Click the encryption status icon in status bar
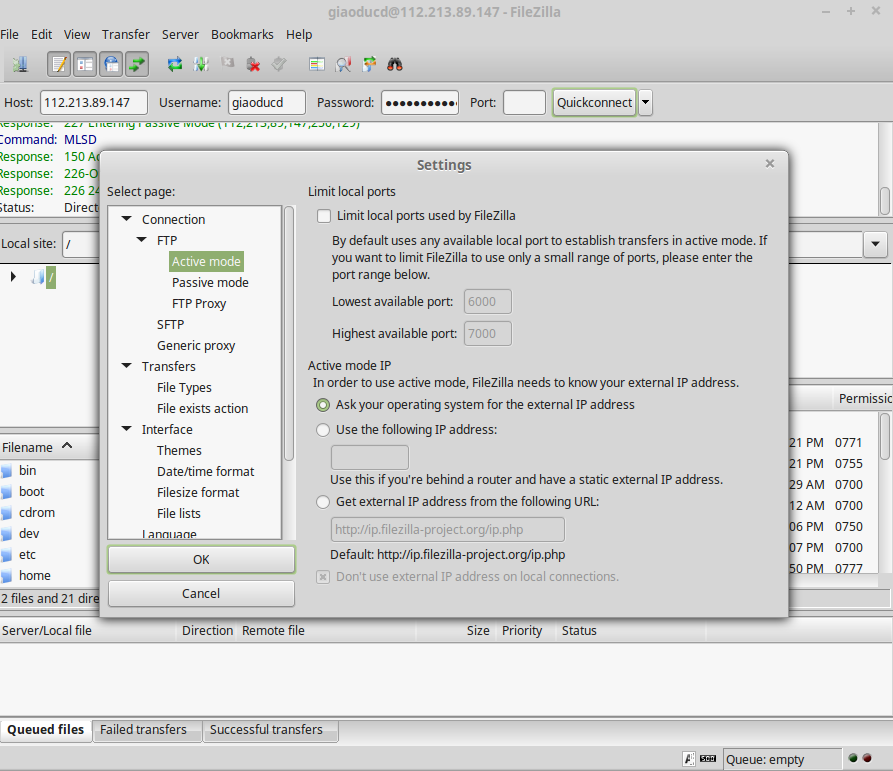The image size is (893, 771). point(689,758)
